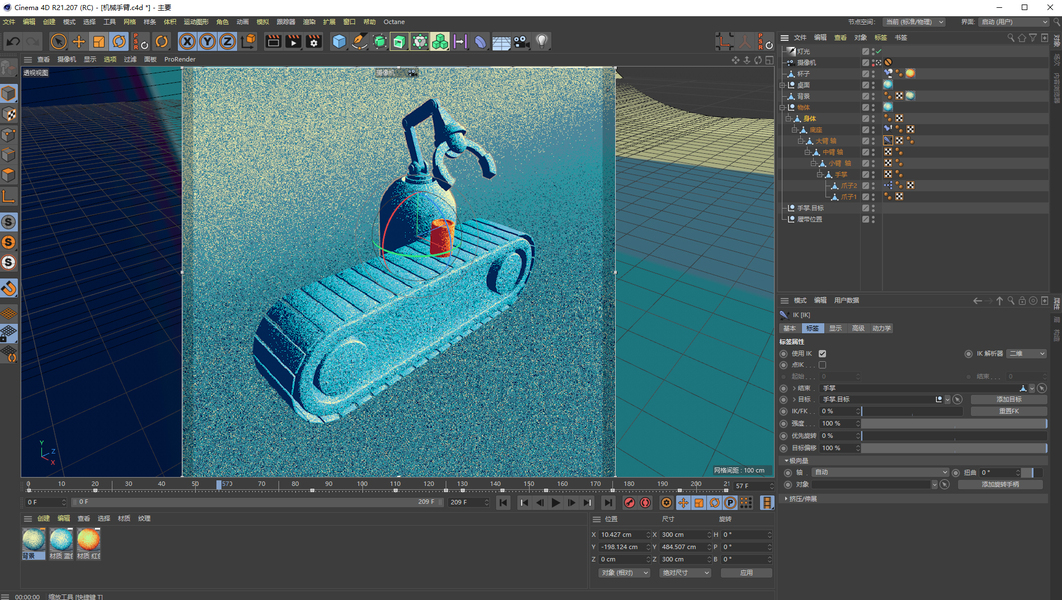1062x600 pixels.
Task: Open the 文件 menu
Action: [x=9, y=22]
